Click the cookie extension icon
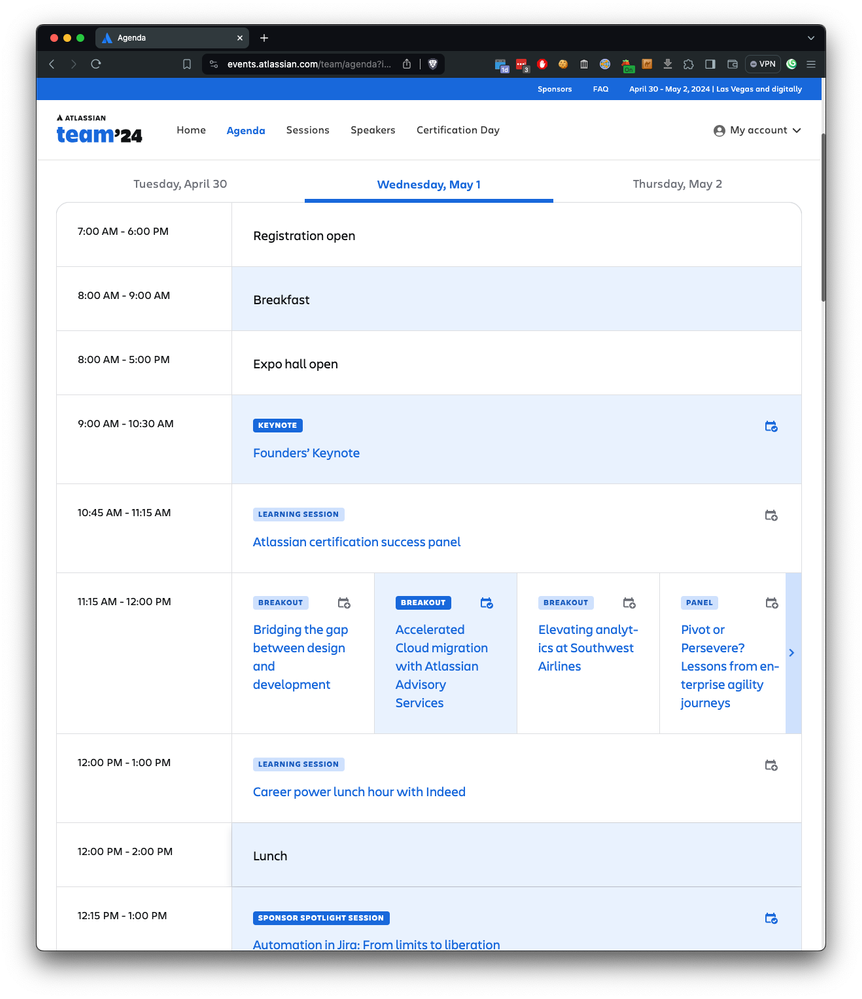The width and height of the screenshot is (862, 999). 563,64
